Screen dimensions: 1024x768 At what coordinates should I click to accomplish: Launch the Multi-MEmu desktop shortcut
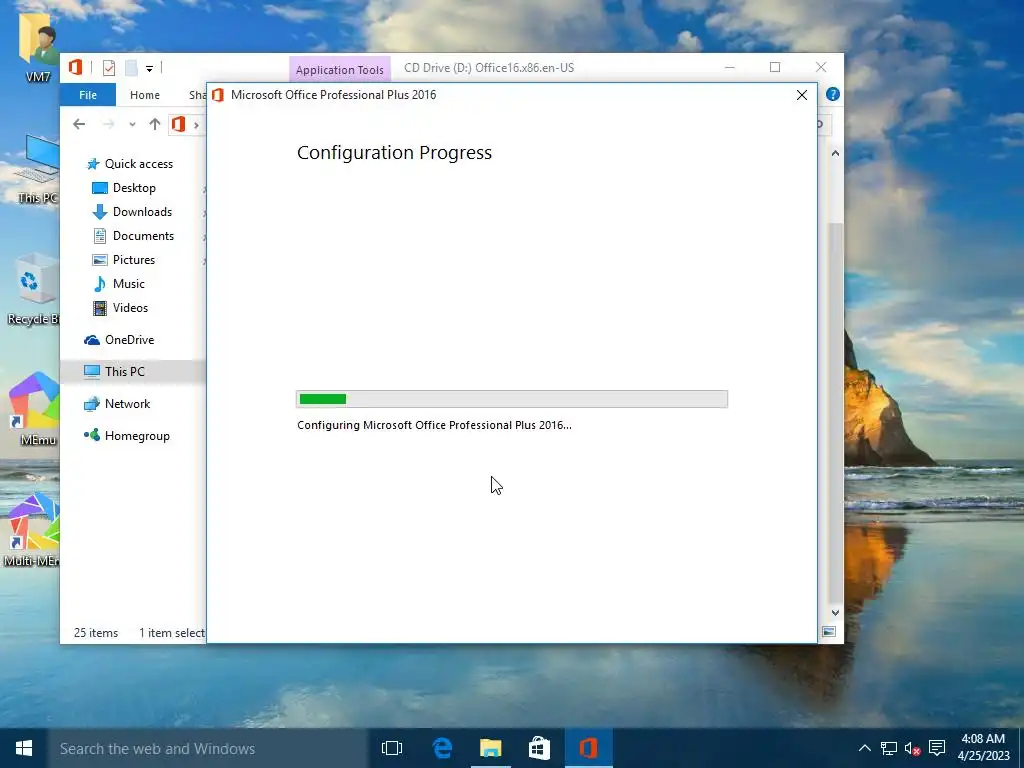[x=33, y=530]
